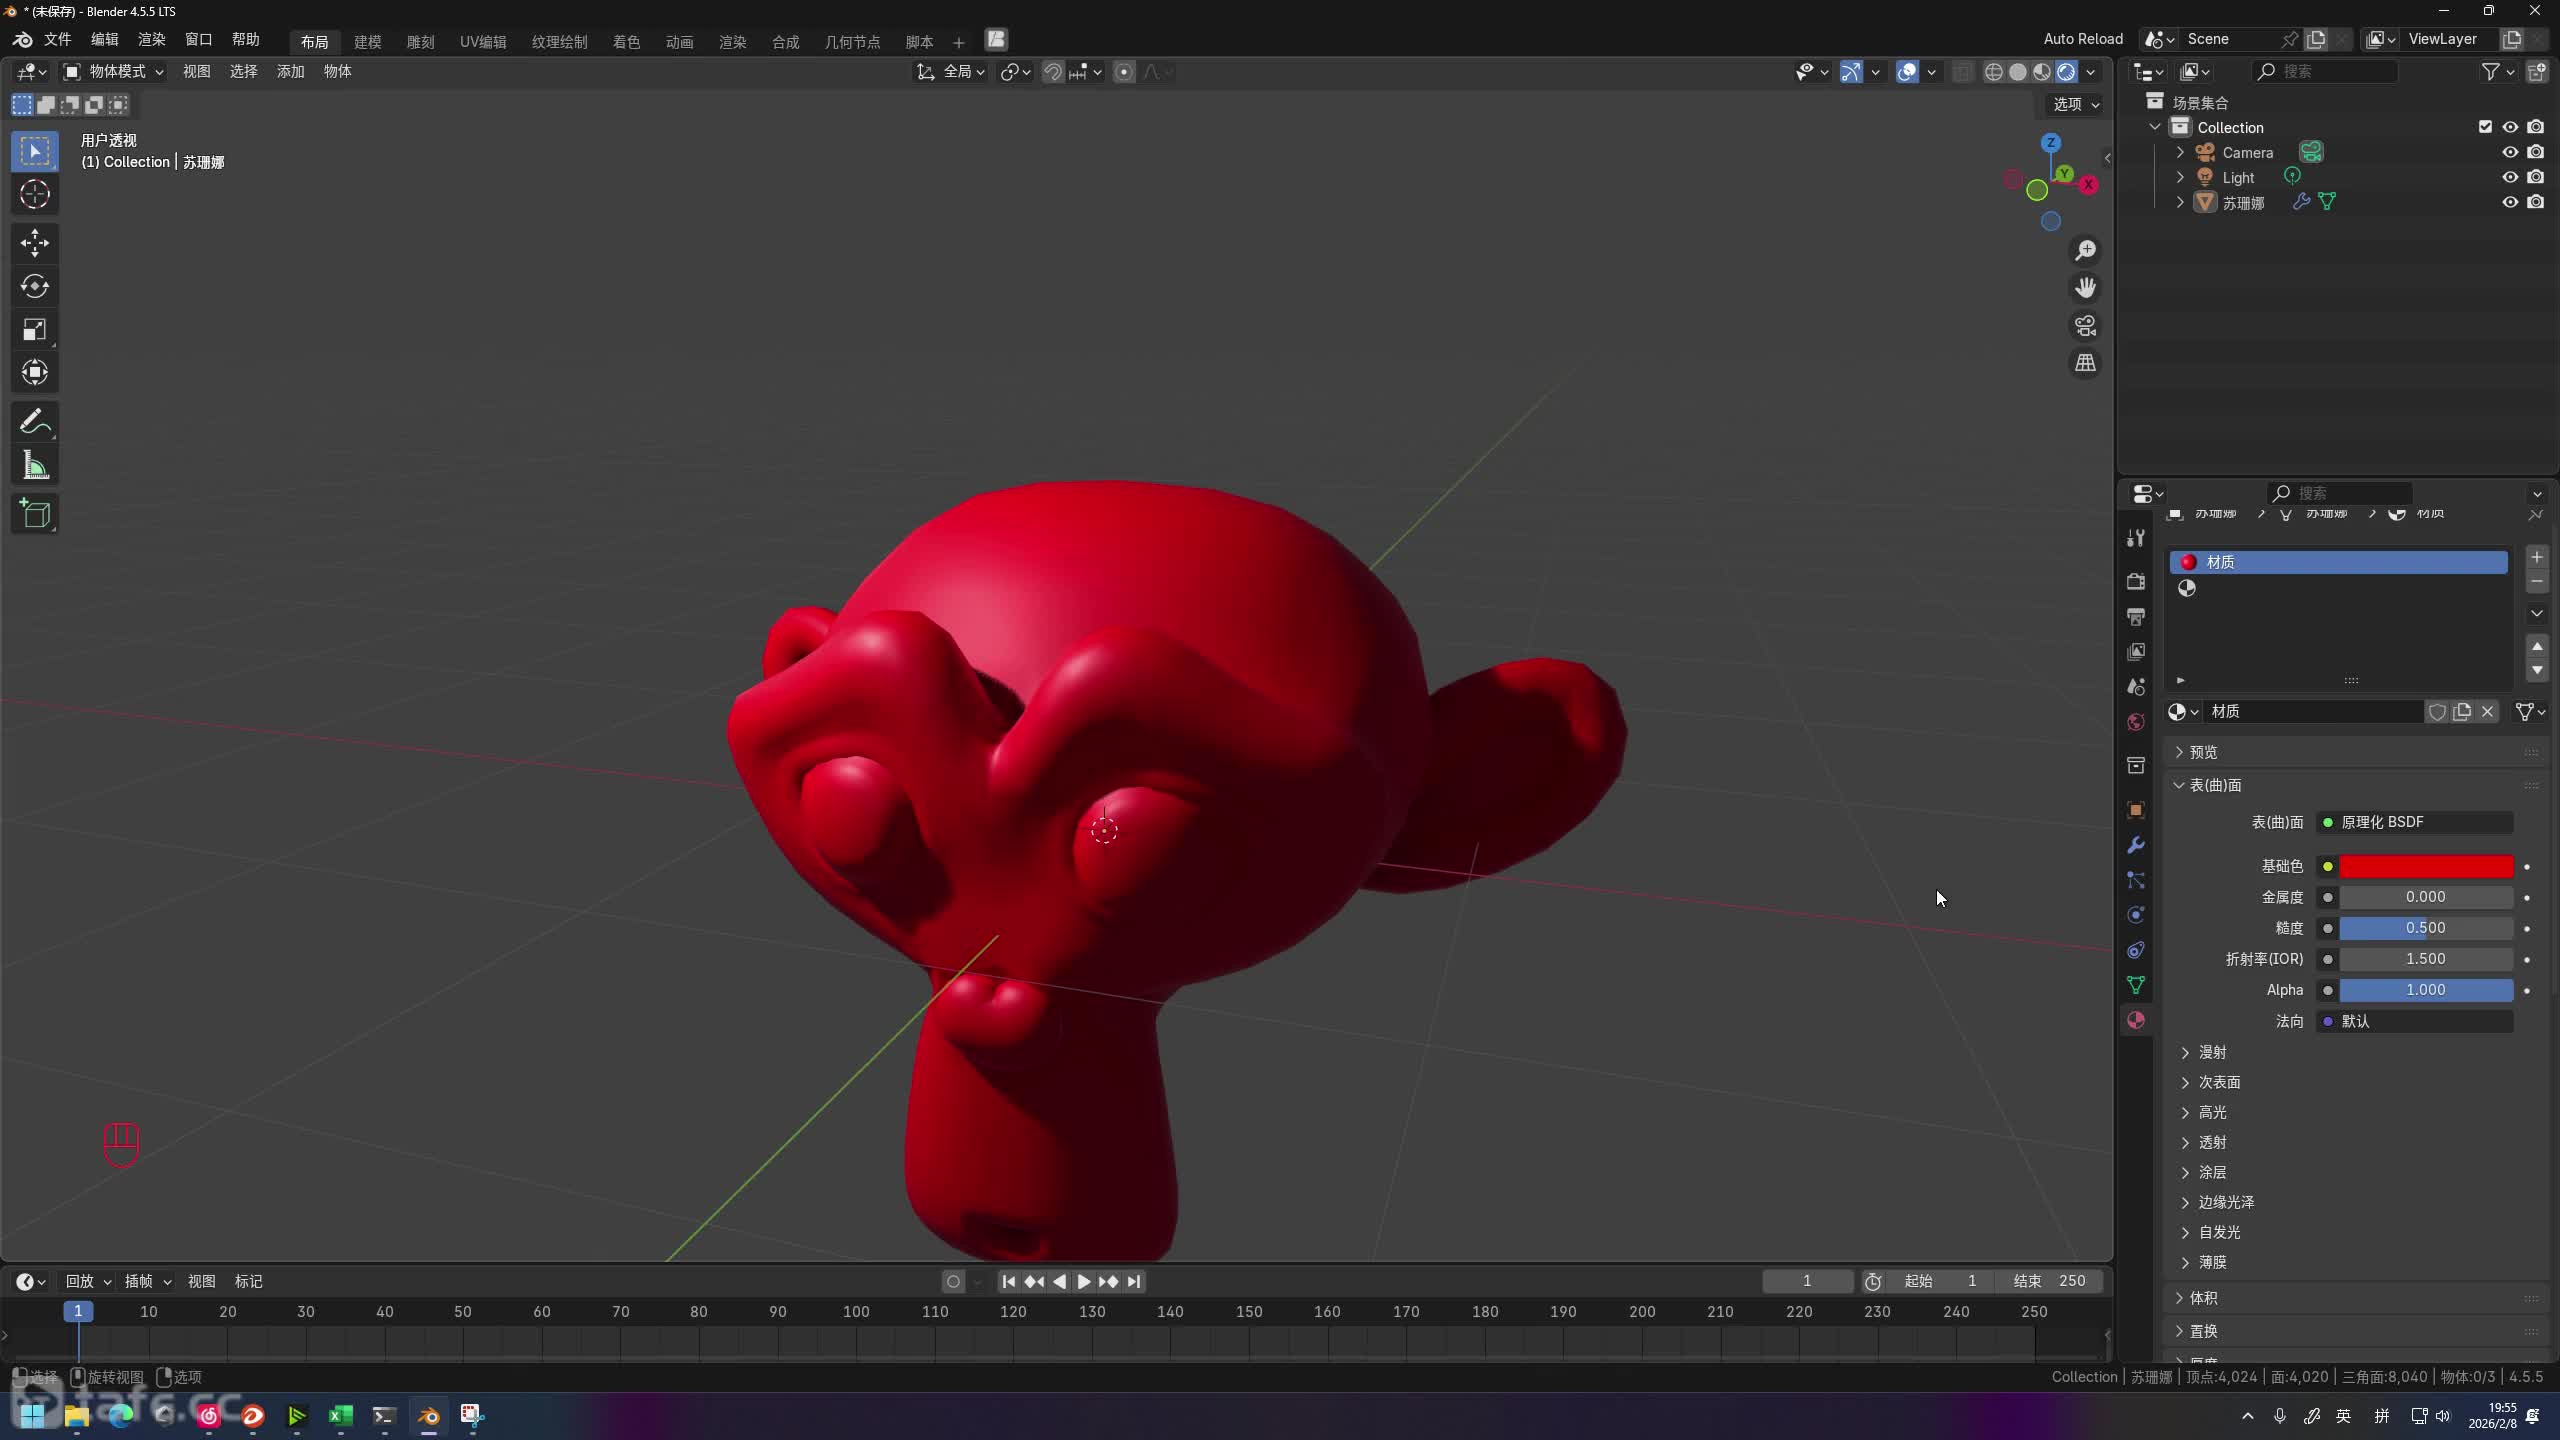This screenshot has width=2560, height=1440.
Task: Switch to the 雕刻 workspace tab
Action: [420, 42]
